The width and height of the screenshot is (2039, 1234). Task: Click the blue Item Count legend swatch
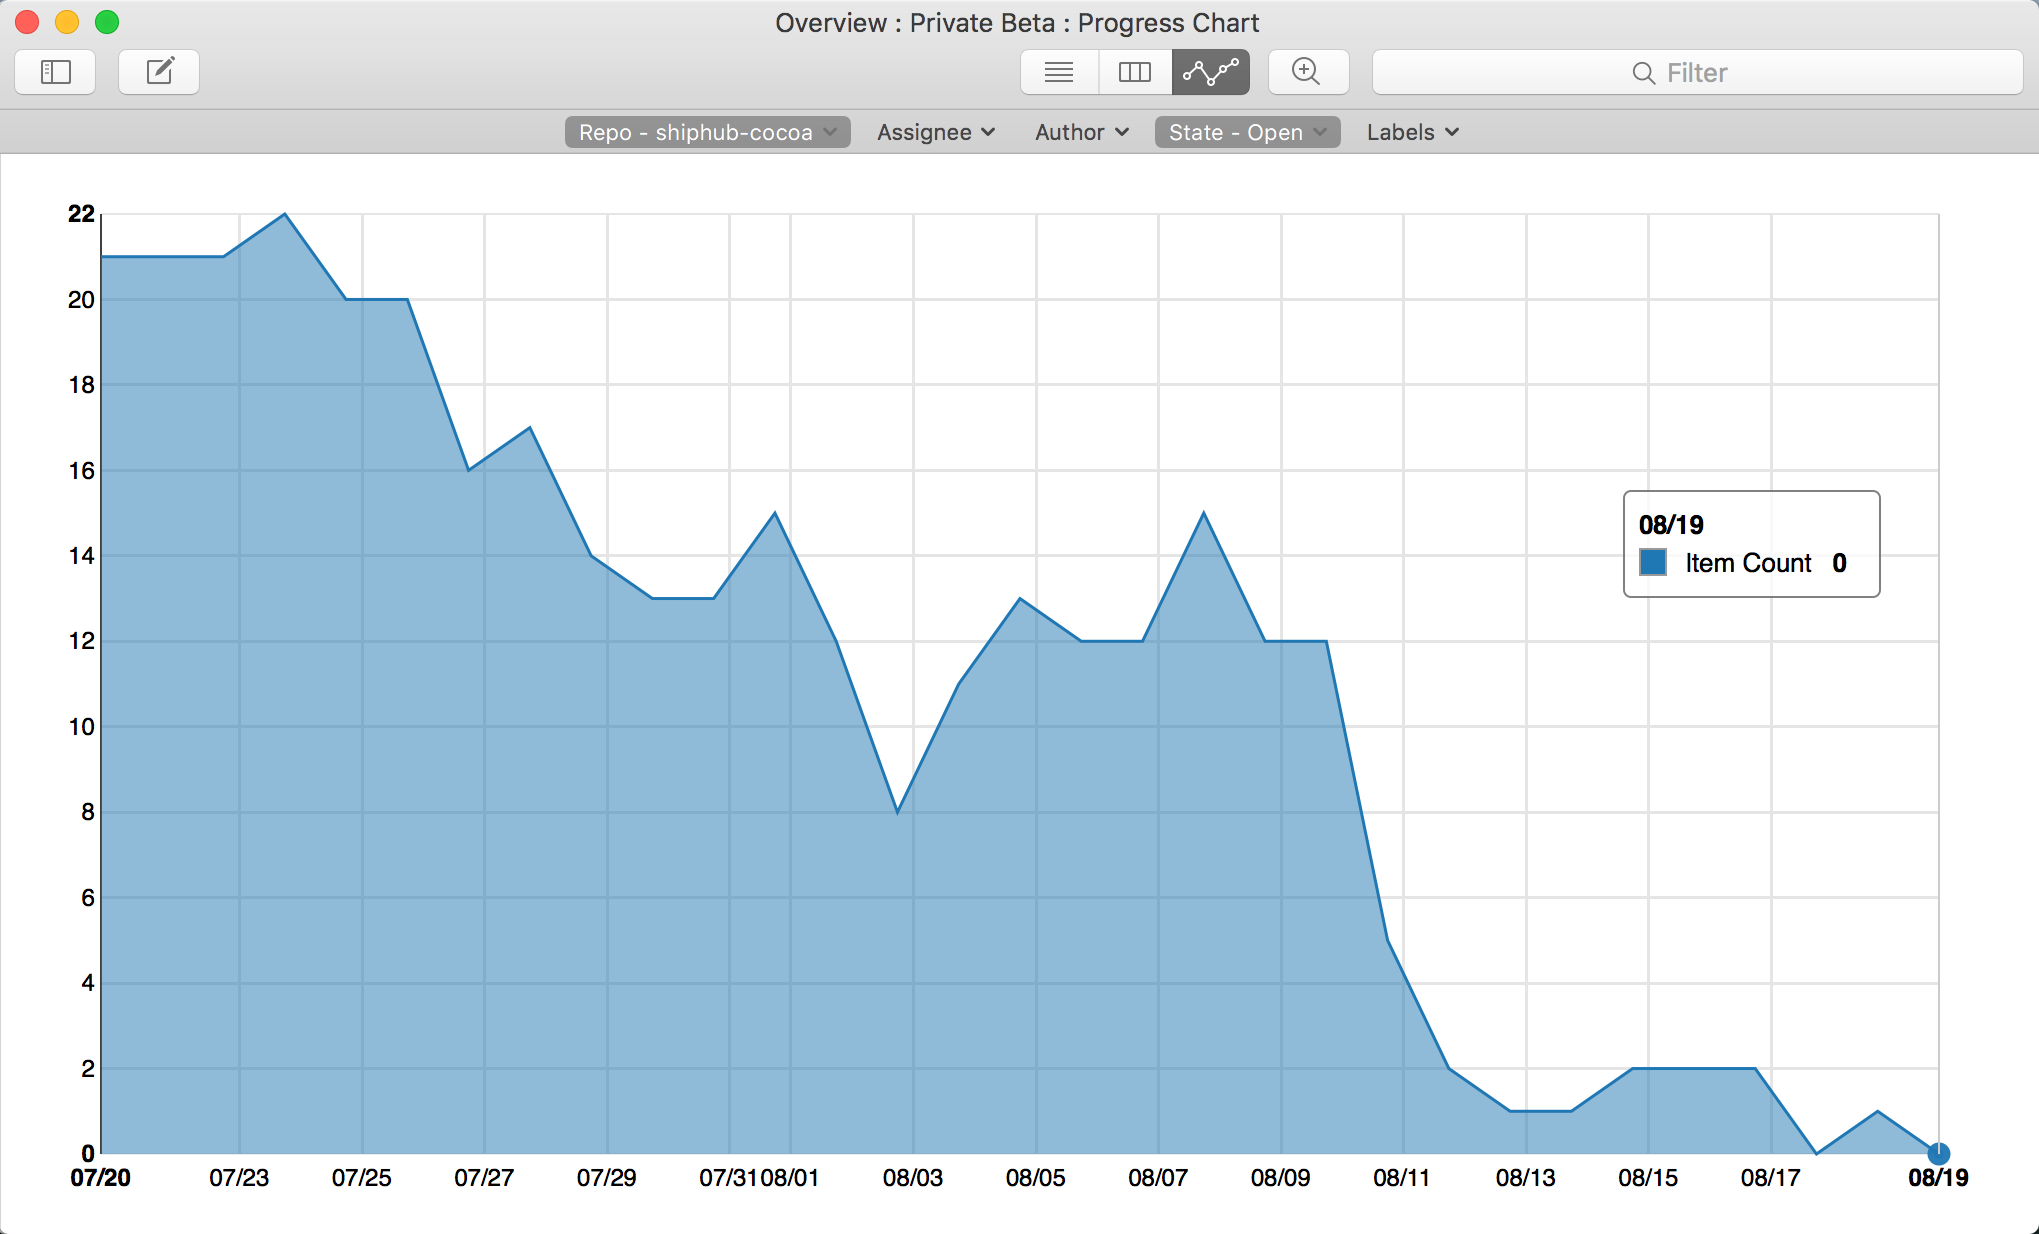pyautogui.click(x=1653, y=562)
